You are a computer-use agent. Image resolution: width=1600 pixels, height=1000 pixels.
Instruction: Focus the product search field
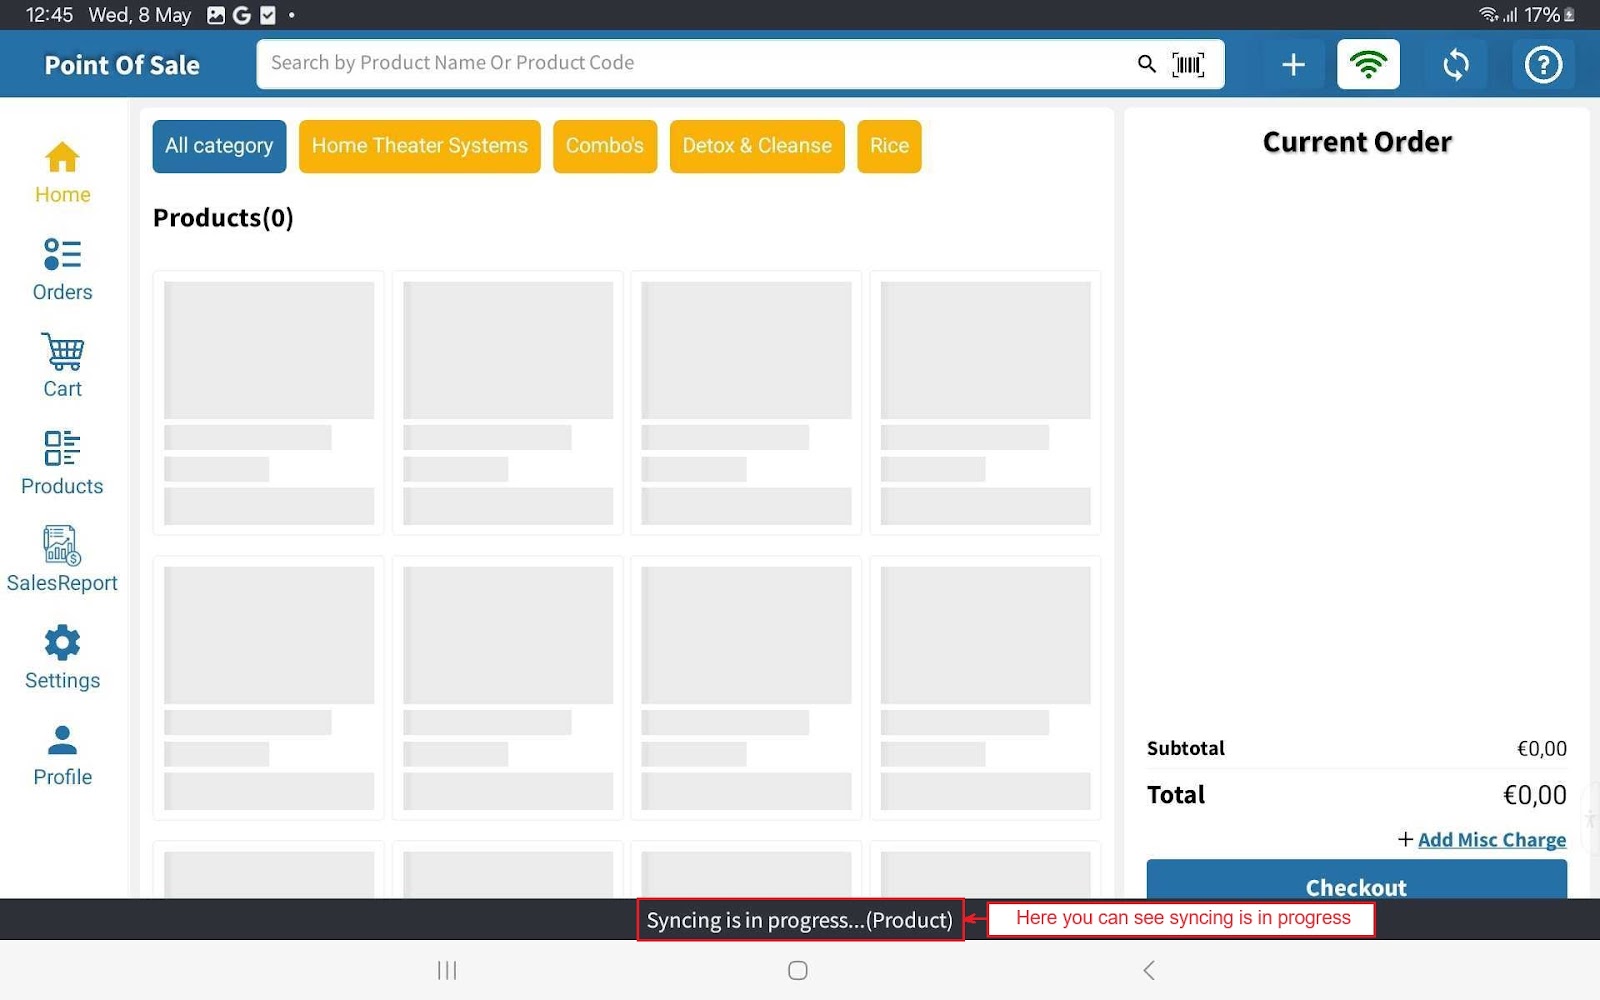(x=690, y=64)
